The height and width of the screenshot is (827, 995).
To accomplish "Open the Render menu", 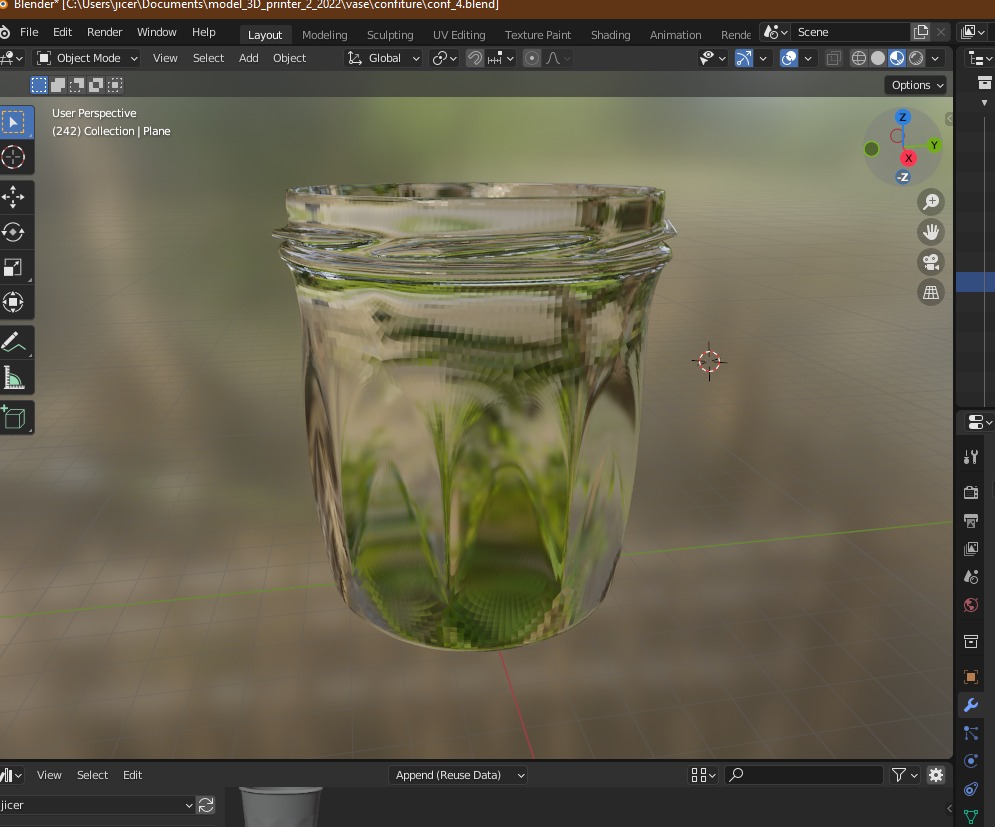I will [x=104, y=32].
